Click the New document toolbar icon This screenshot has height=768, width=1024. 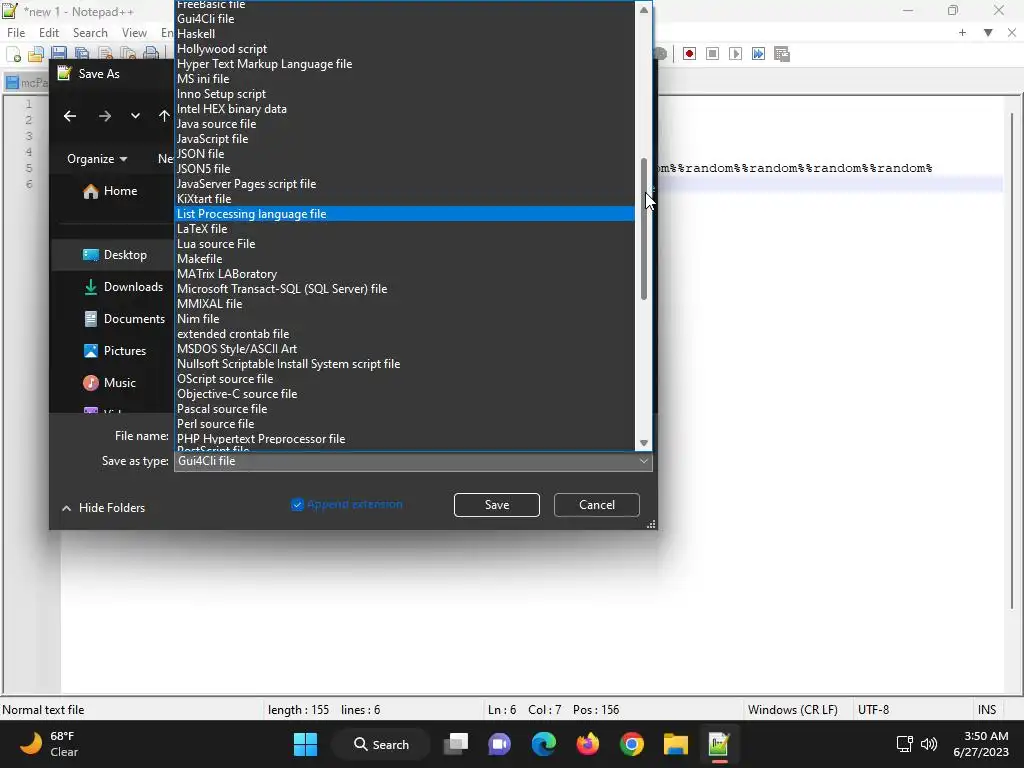(x=14, y=54)
